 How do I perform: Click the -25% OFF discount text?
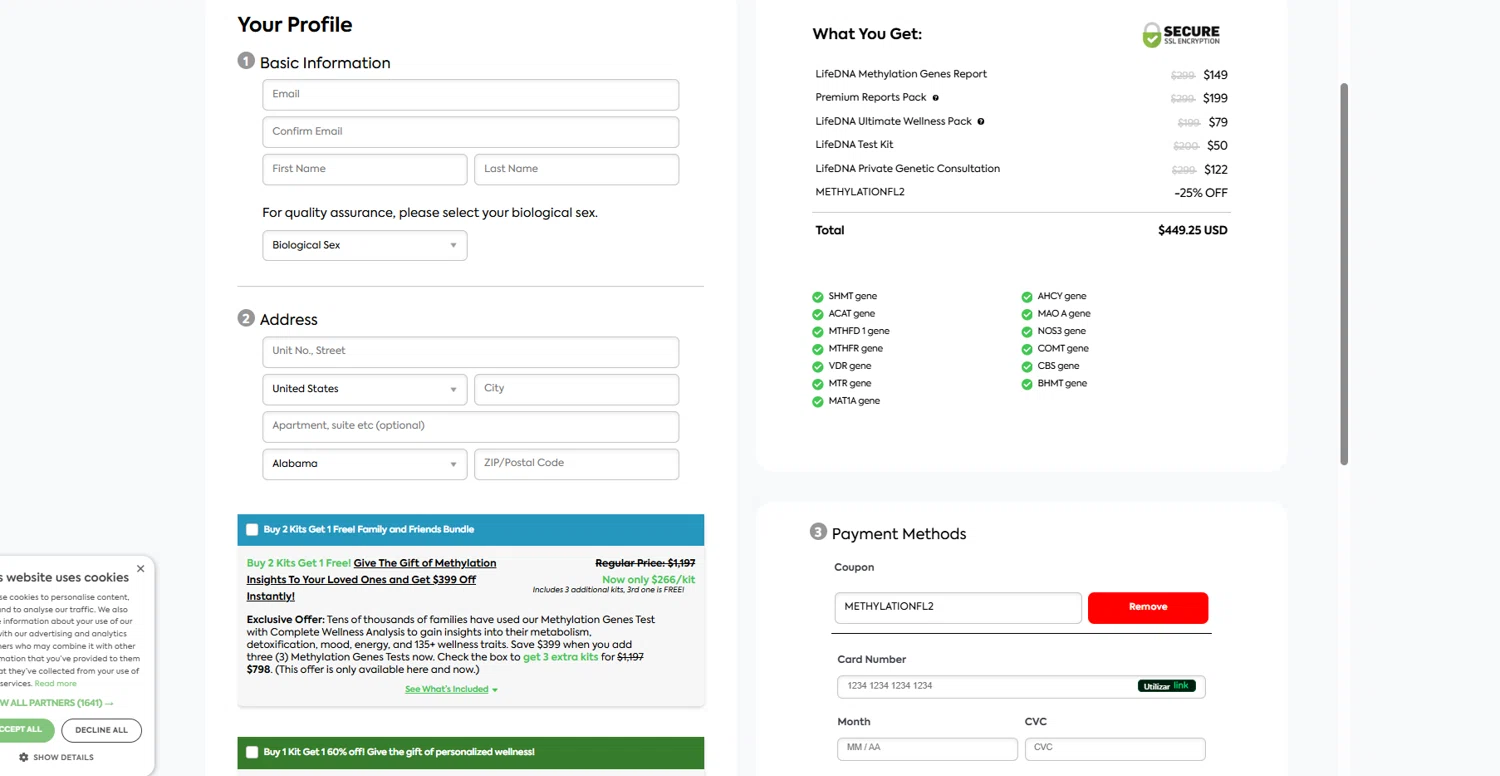[x=1201, y=193]
